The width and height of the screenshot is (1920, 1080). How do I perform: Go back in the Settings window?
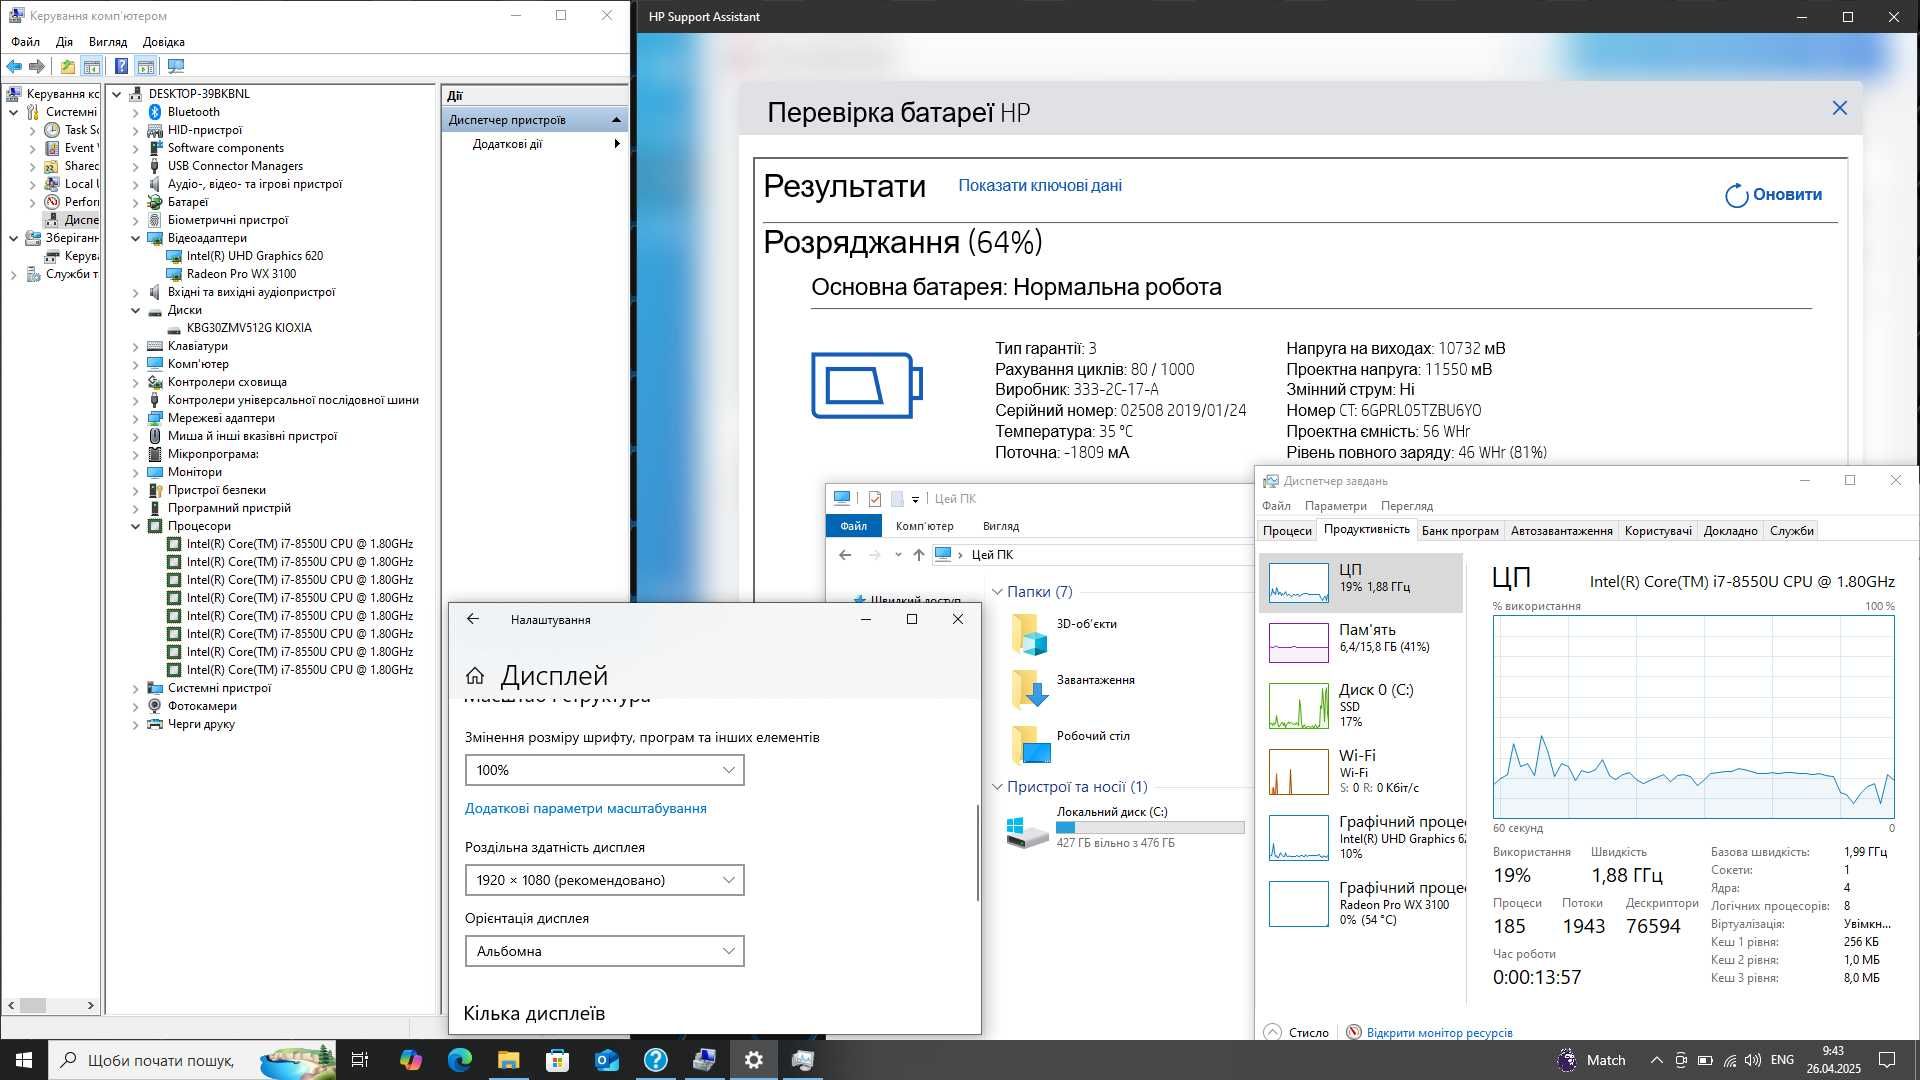[473, 620]
